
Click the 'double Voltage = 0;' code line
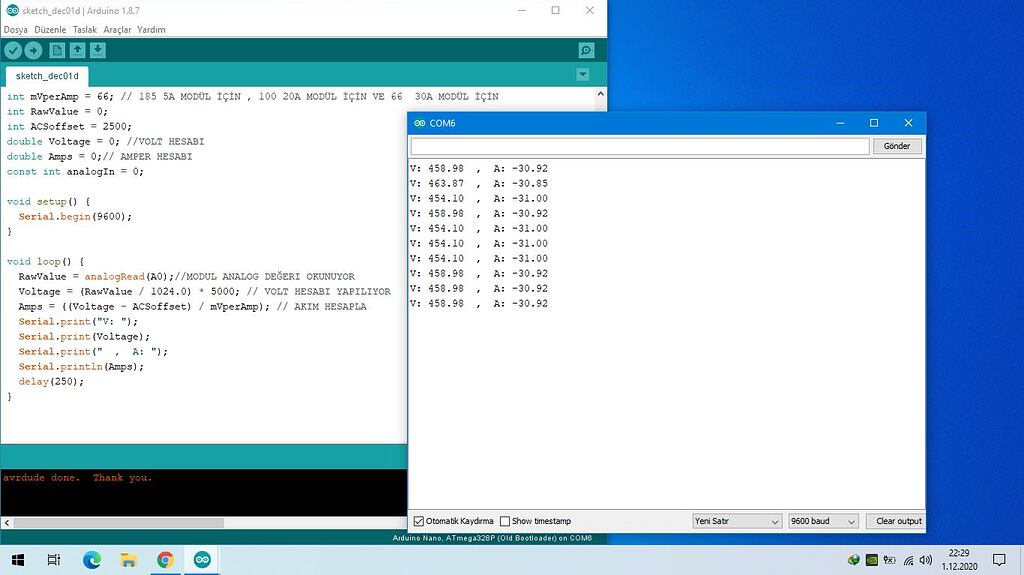pyautogui.click(x=63, y=142)
